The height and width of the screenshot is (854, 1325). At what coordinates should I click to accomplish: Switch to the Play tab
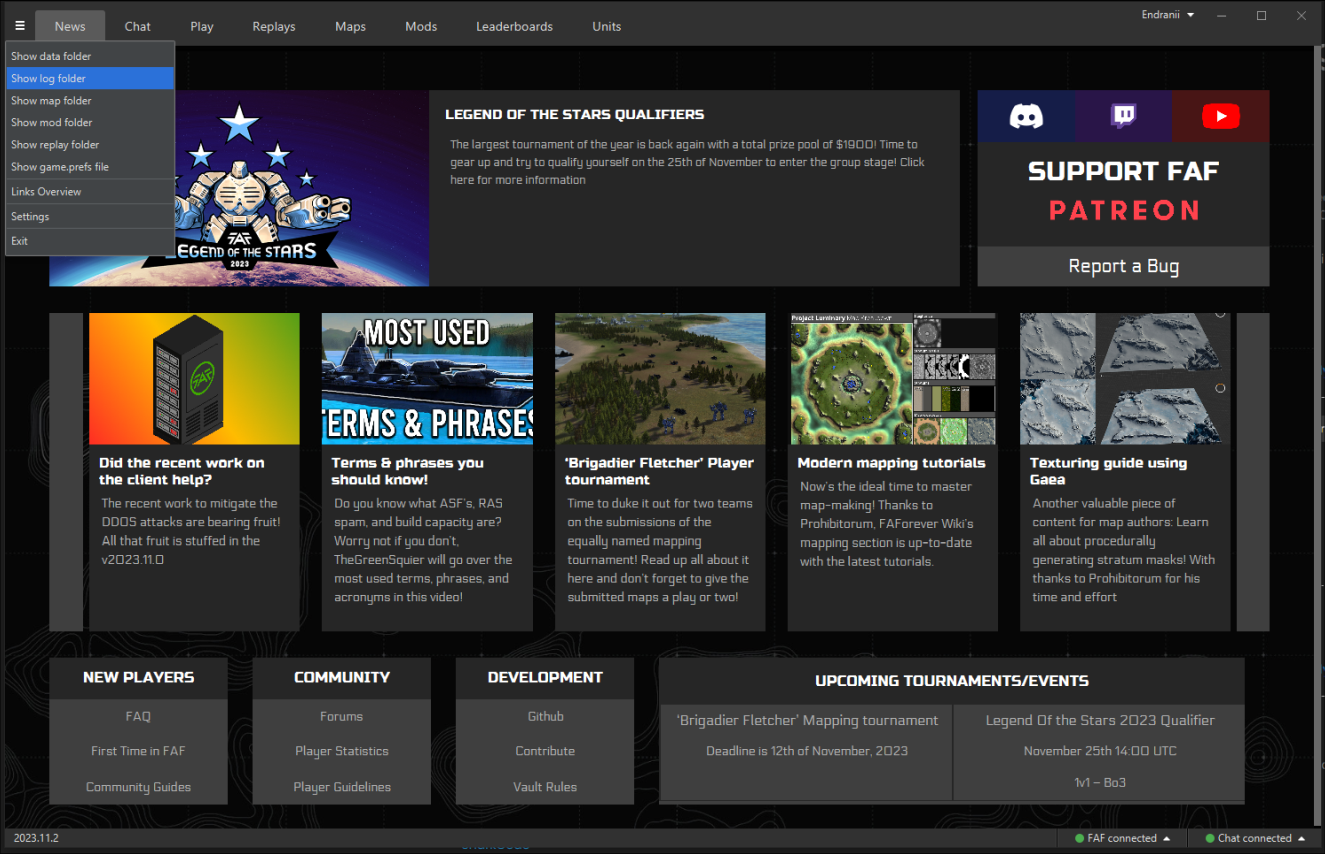(202, 27)
